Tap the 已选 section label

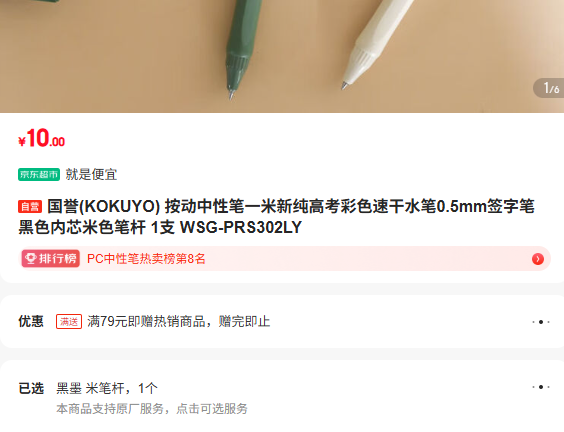(x=31, y=388)
